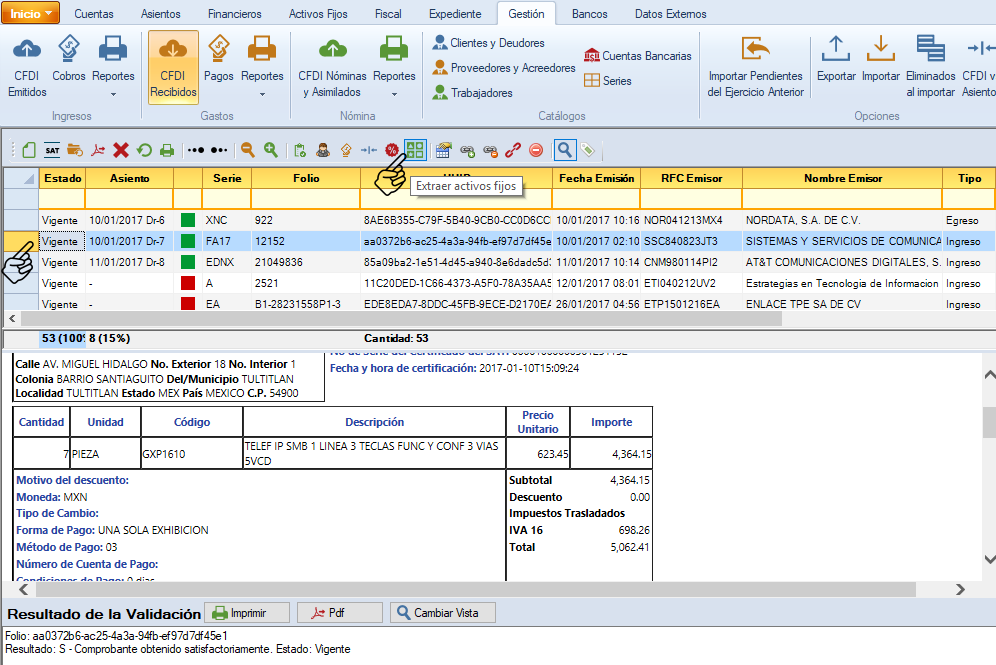Viewport: 996px width, 665px height.
Task: Click Importar Pendientes del Ejercicio Anterior
Action: tap(755, 66)
